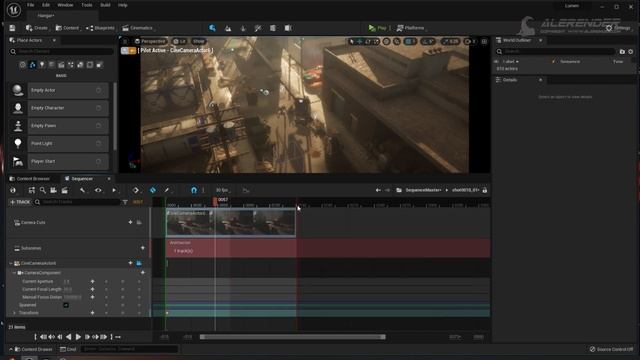
Task: Click the Save icon in the main toolbar
Action: tap(12, 28)
